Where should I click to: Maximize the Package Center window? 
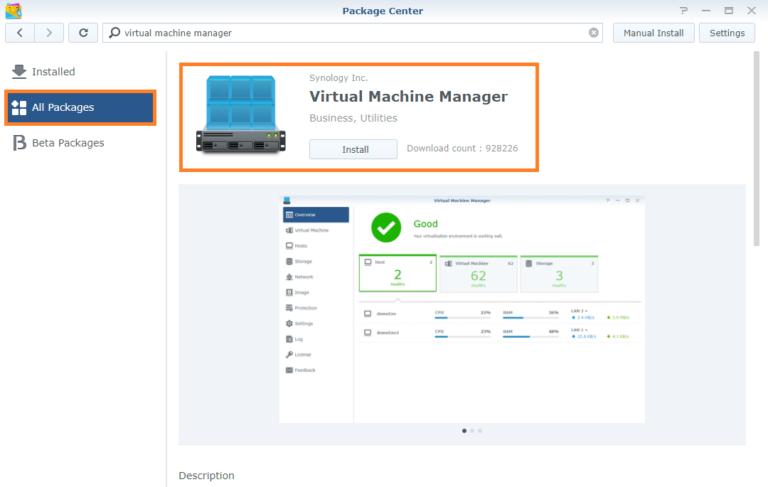click(x=729, y=10)
